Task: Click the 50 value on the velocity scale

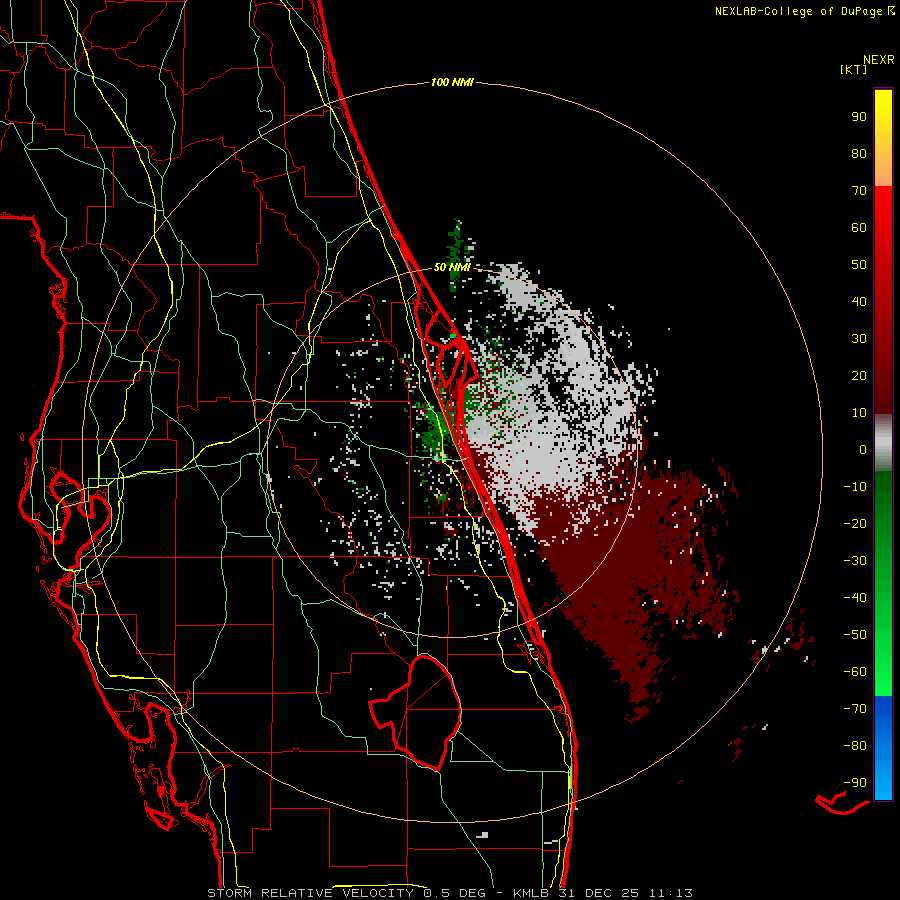Action: click(859, 264)
